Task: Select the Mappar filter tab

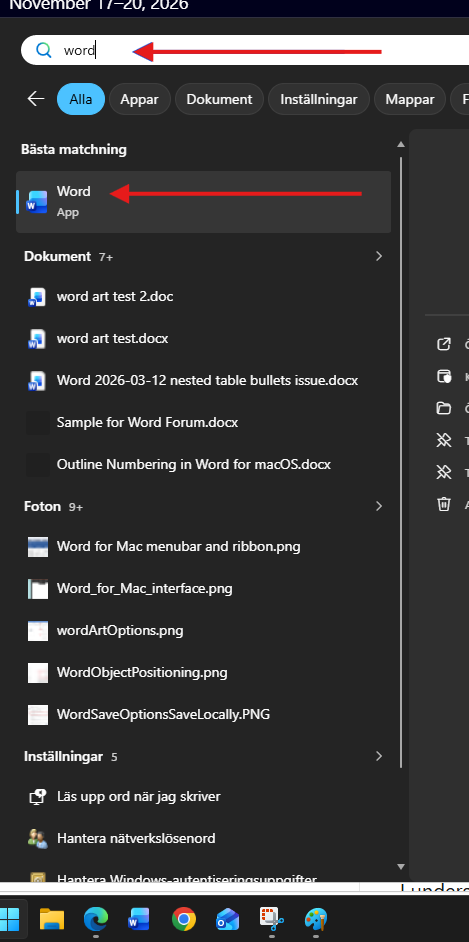Action: click(410, 99)
